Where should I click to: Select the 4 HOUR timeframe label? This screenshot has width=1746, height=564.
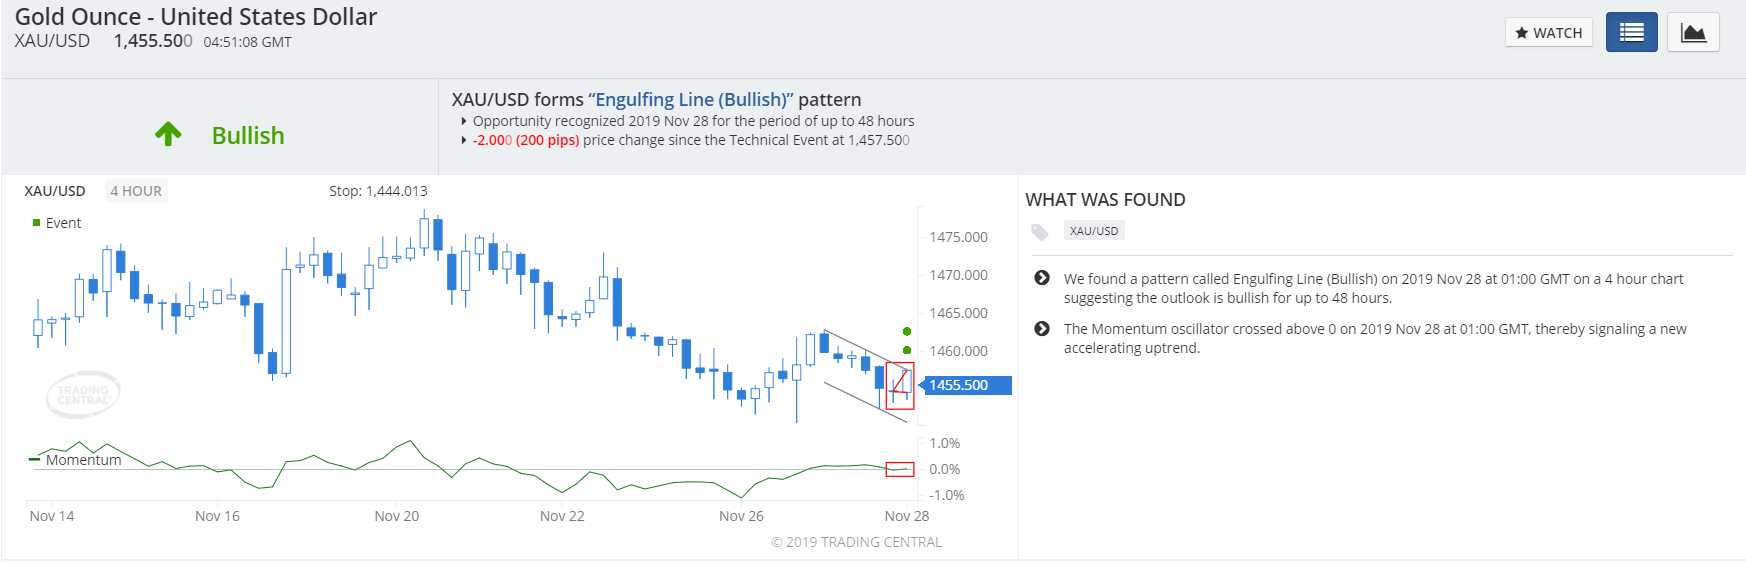pos(136,191)
